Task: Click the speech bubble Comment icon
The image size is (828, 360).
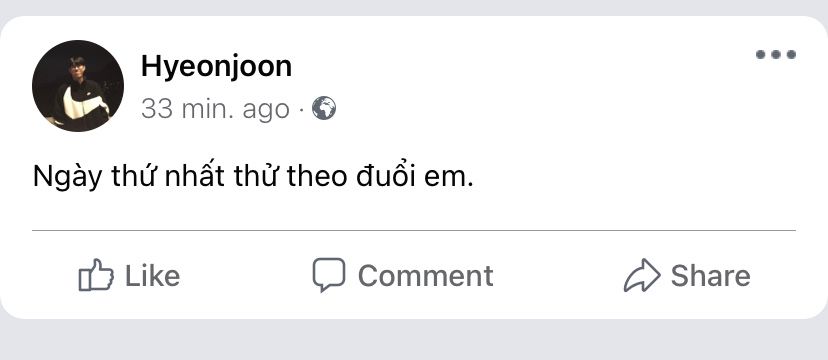Action: coord(328,274)
